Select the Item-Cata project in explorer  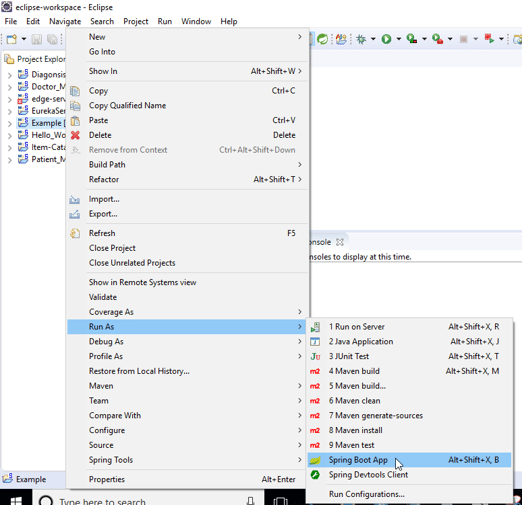coord(48,147)
